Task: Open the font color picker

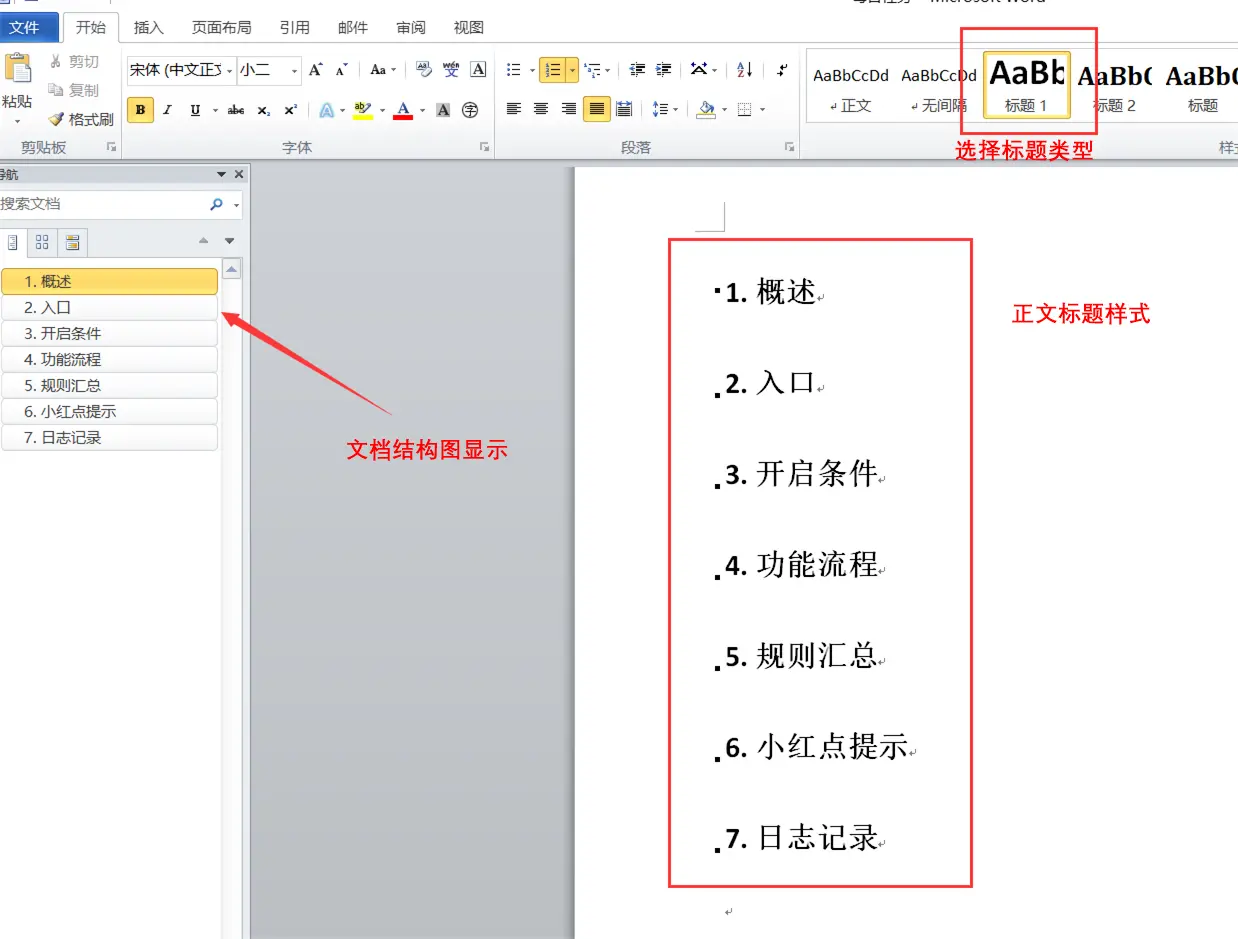Action: point(423,110)
